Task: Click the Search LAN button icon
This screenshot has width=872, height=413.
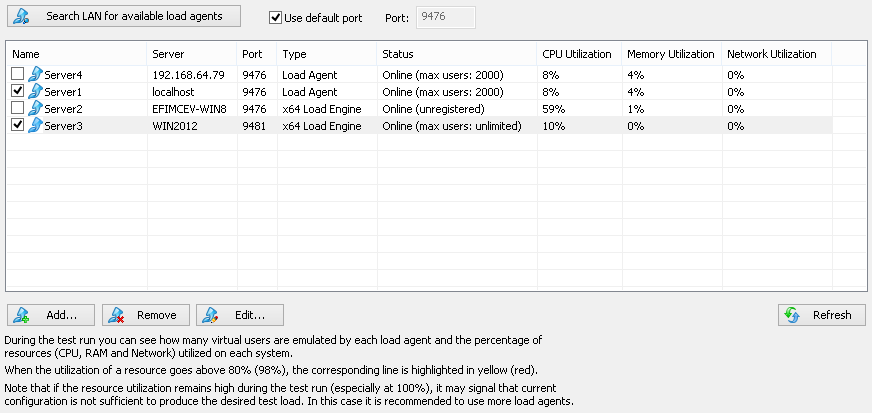Action: (x=21, y=17)
